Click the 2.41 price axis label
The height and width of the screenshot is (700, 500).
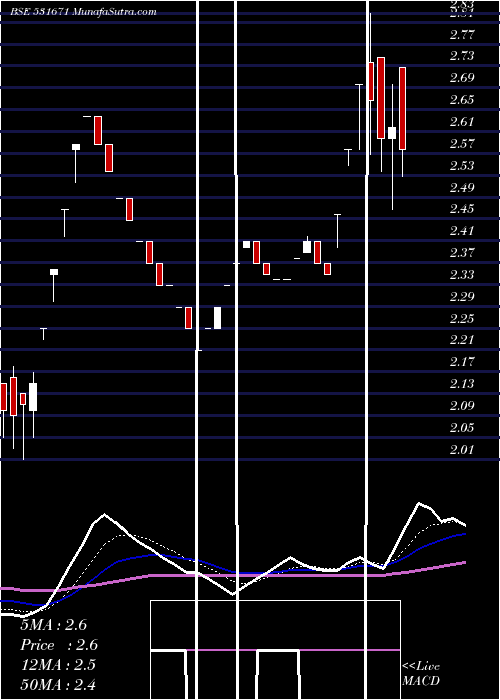[462, 231]
